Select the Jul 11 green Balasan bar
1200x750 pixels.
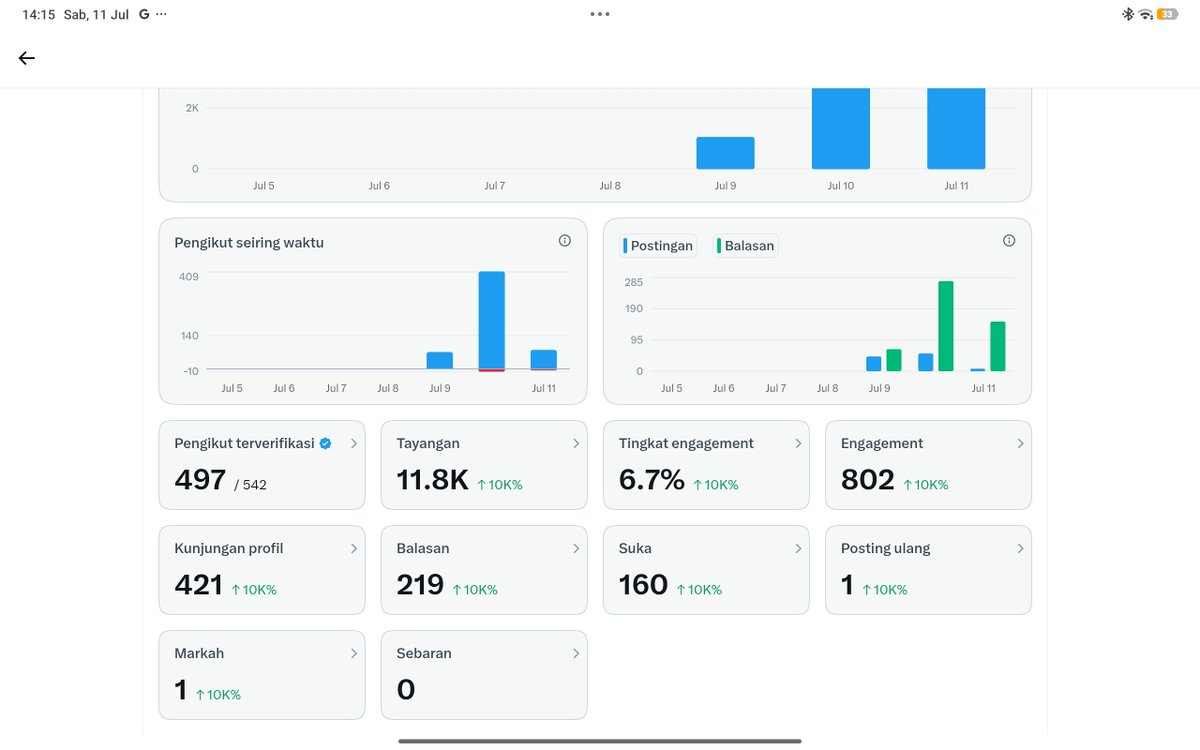pos(998,346)
